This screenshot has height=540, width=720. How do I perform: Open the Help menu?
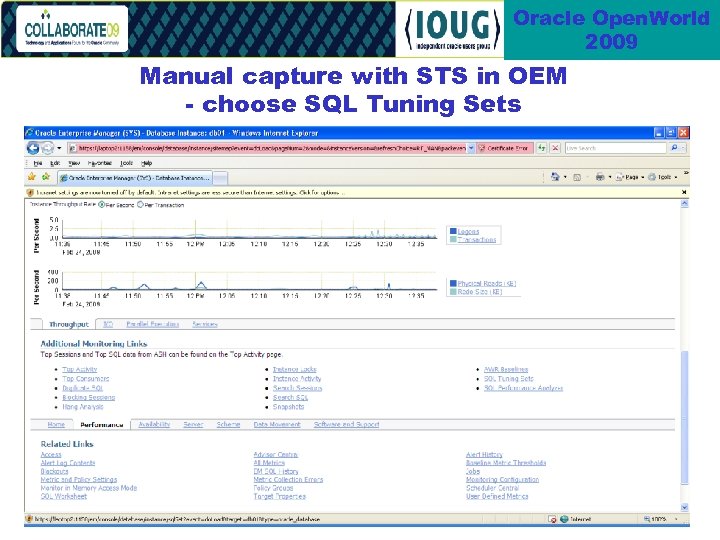(146, 163)
